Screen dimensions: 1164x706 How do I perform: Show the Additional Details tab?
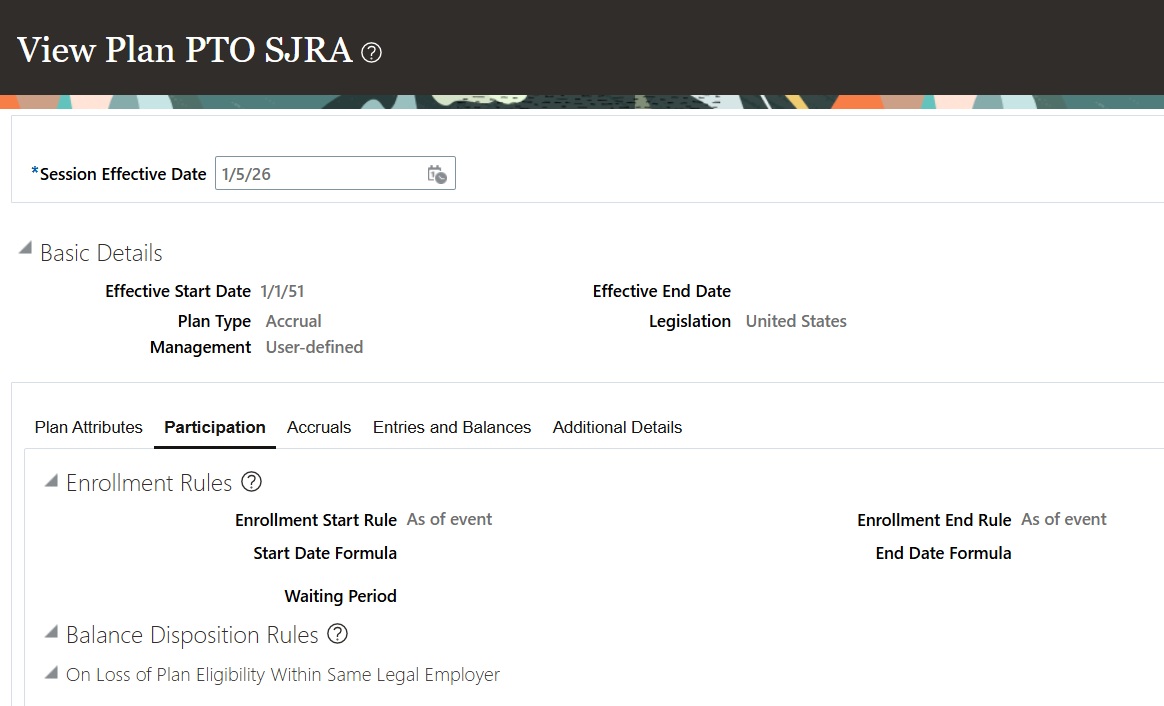click(617, 427)
